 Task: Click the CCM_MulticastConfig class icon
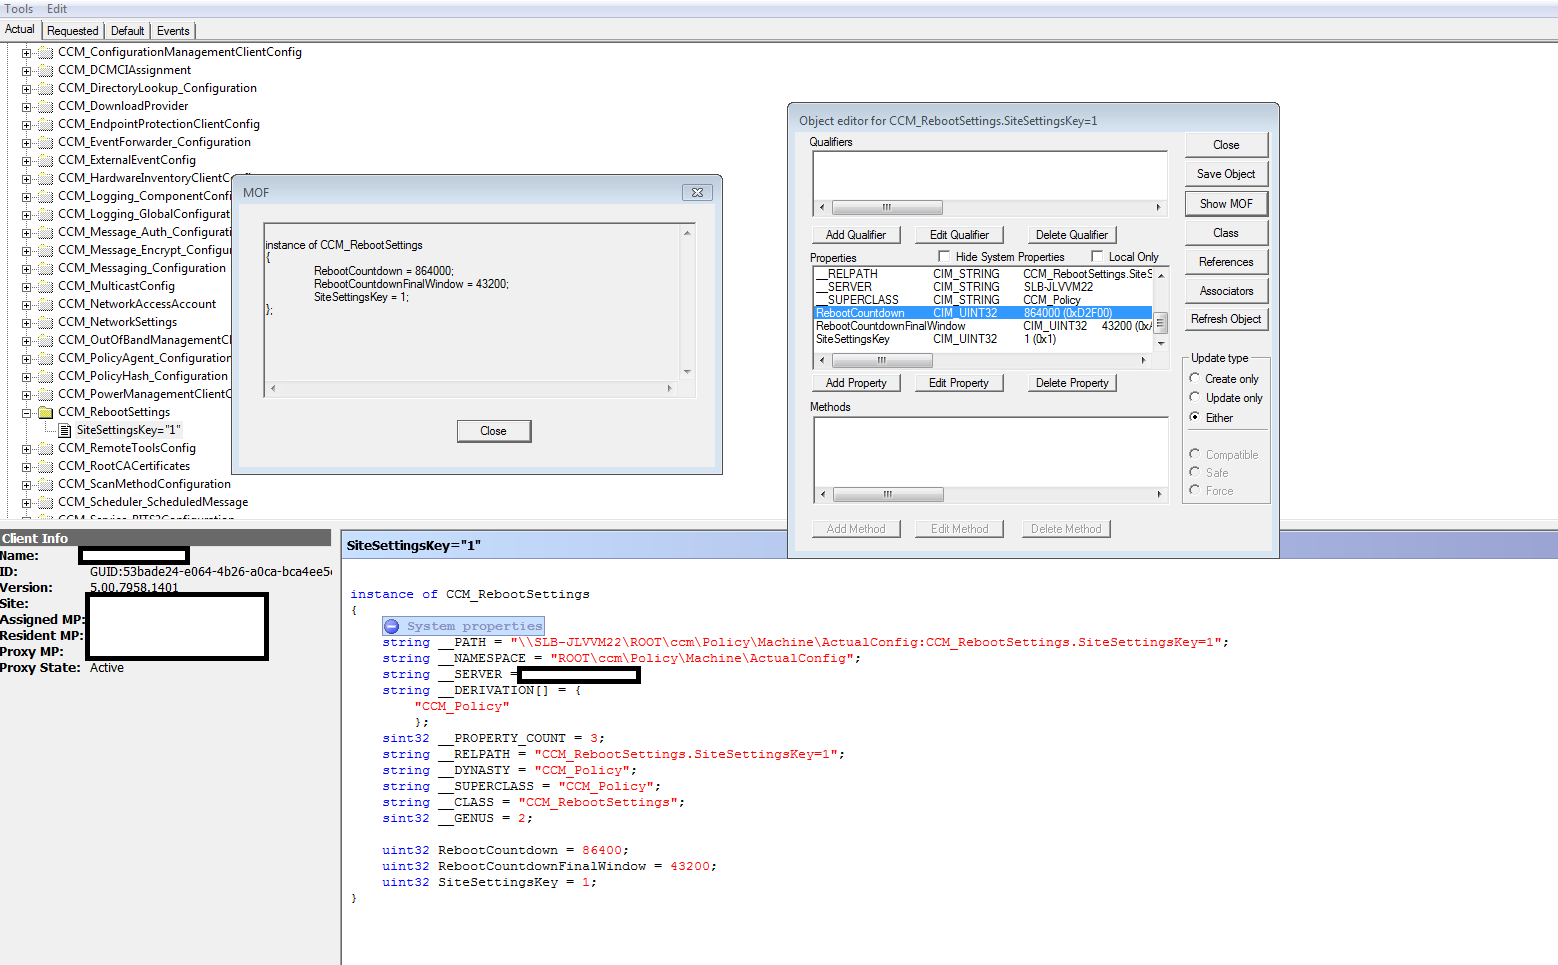click(x=44, y=285)
